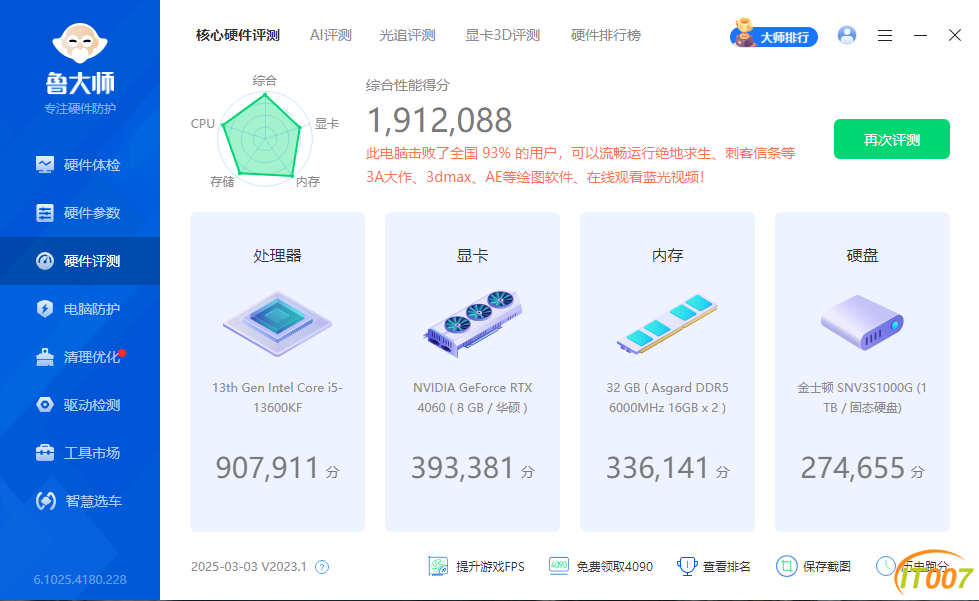Select the 驱动检测 sidebar label
The width and height of the screenshot is (979, 601).
(x=92, y=405)
